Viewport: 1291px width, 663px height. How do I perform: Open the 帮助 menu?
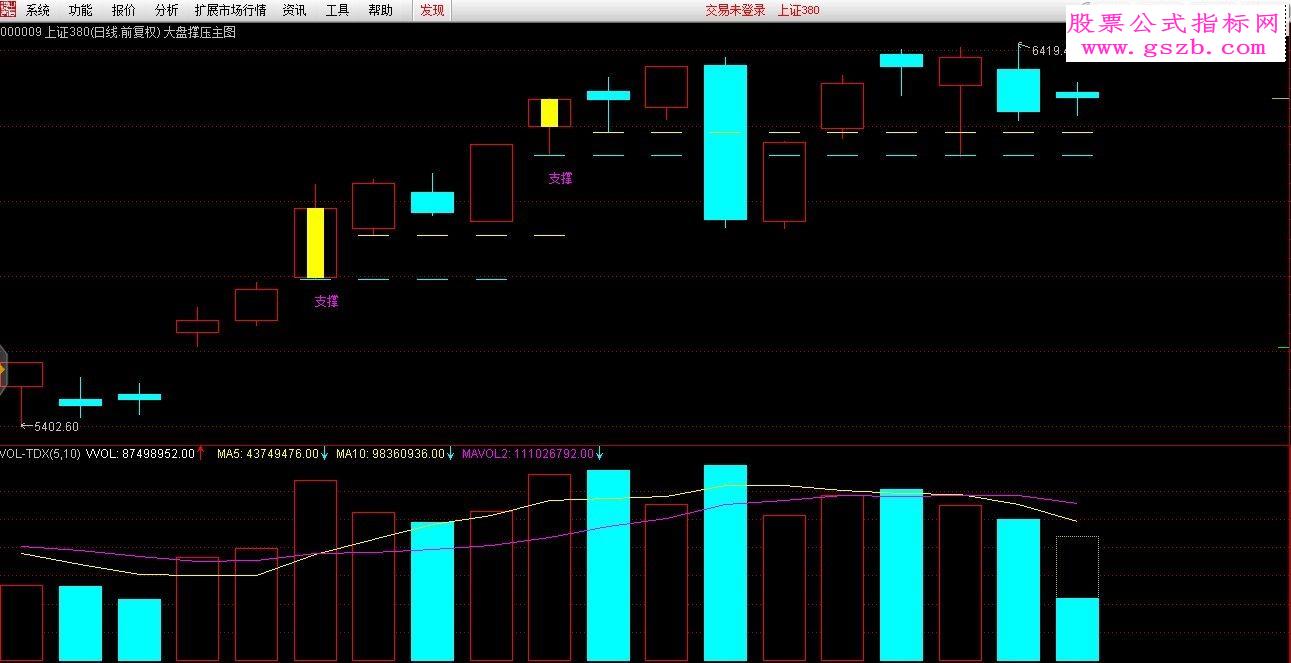[x=380, y=10]
